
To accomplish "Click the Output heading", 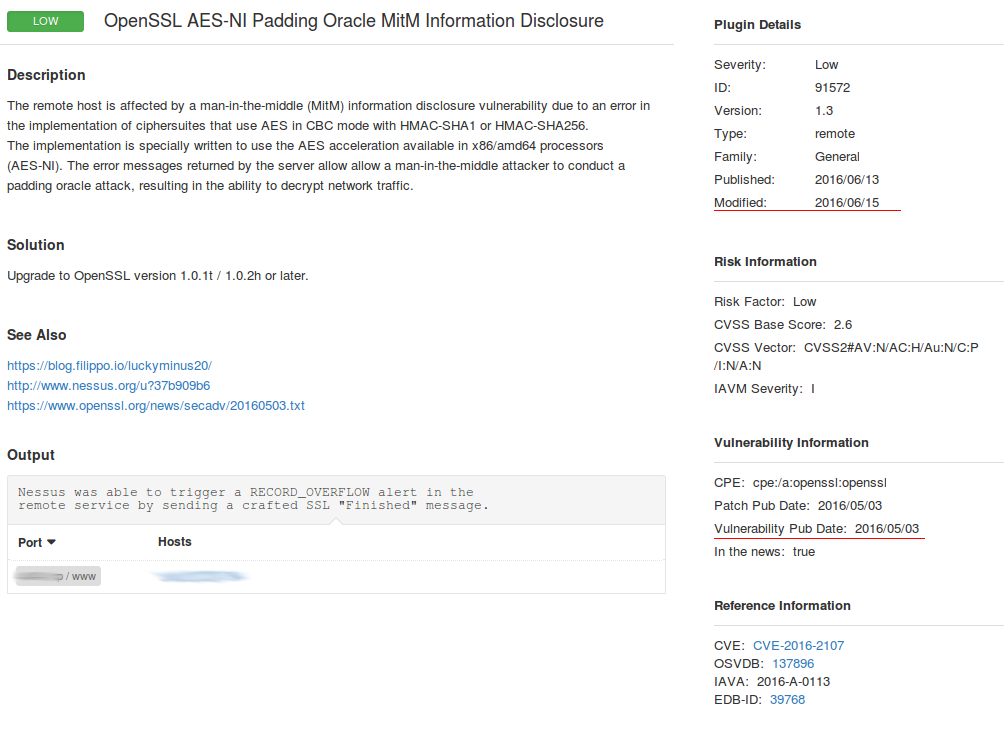I will 31,455.
